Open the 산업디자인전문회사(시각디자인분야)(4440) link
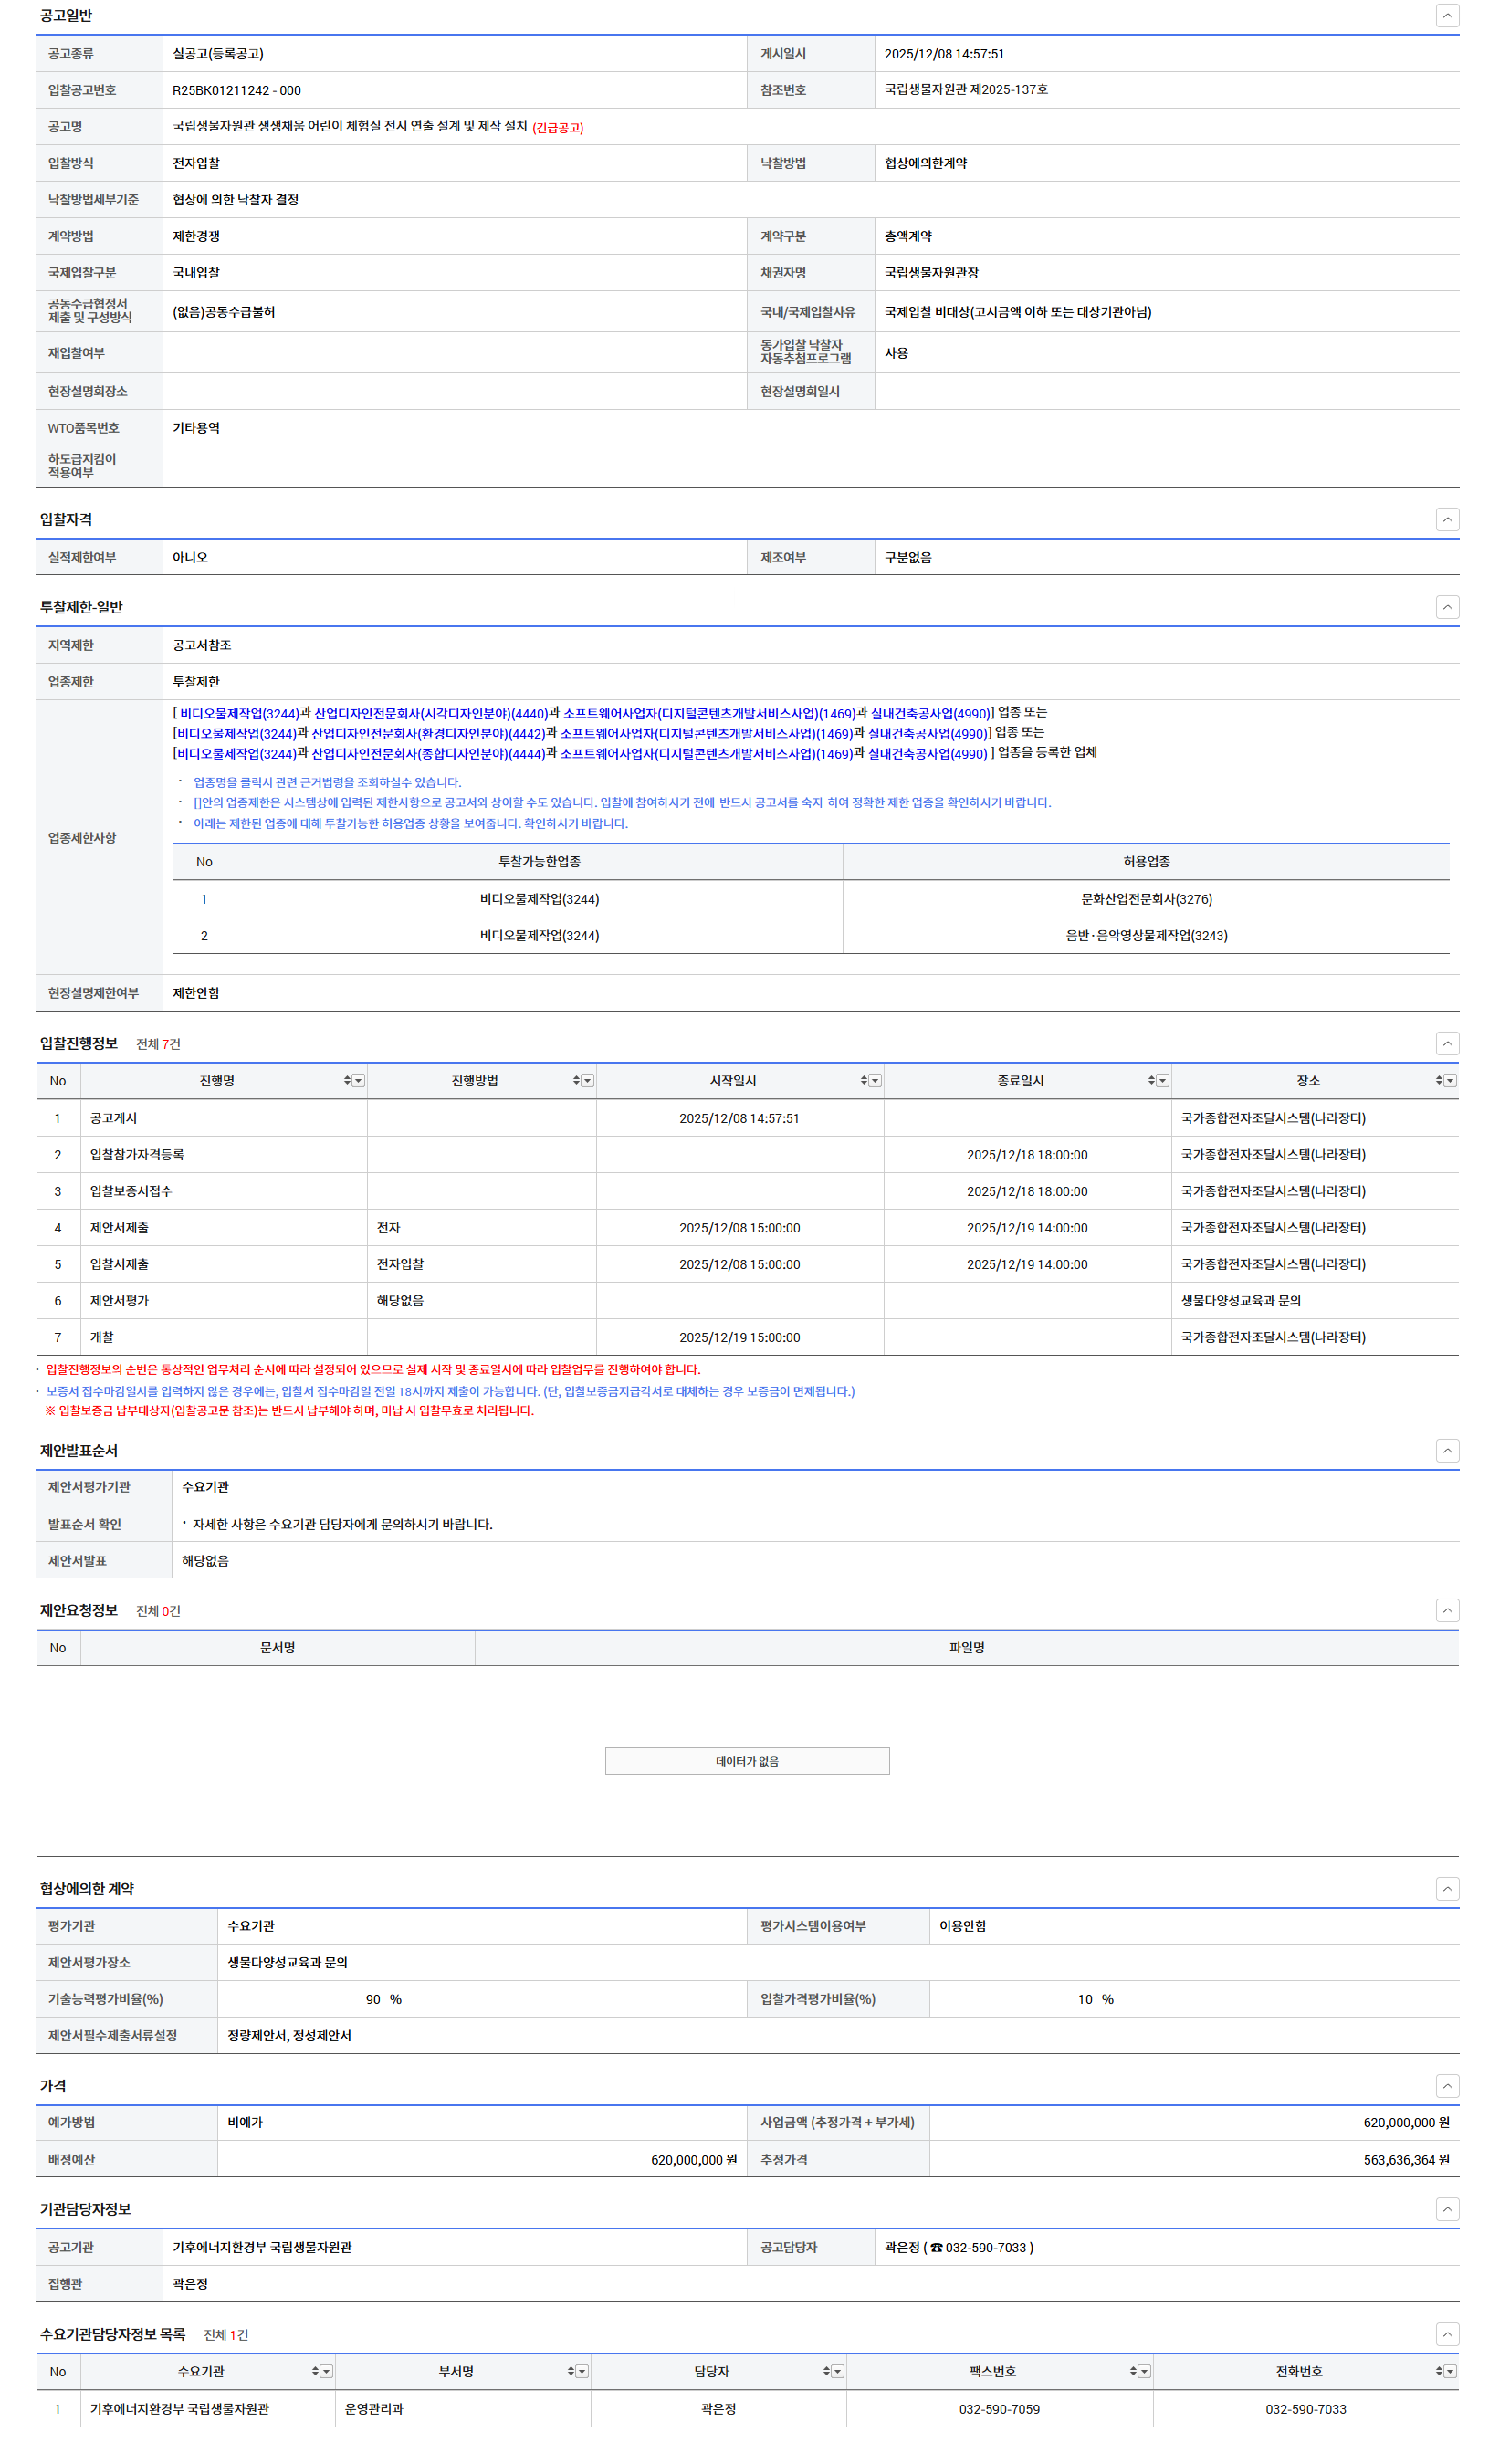 (x=430, y=713)
